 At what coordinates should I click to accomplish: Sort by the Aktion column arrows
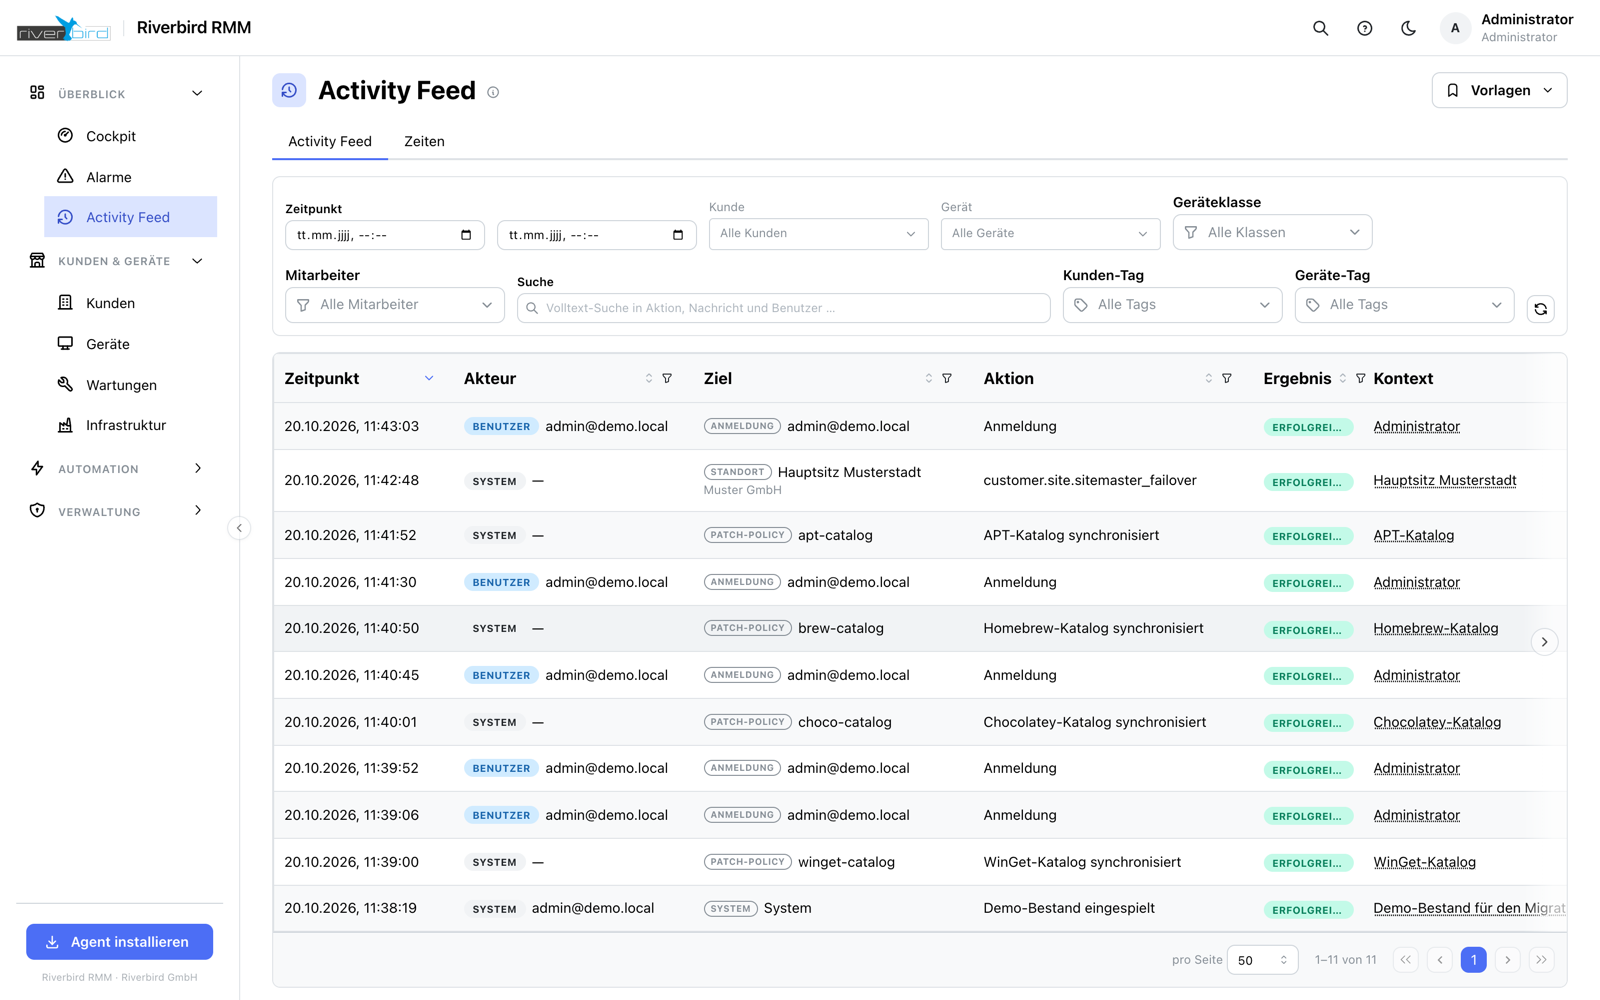pyautogui.click(x=1209, y=378)
